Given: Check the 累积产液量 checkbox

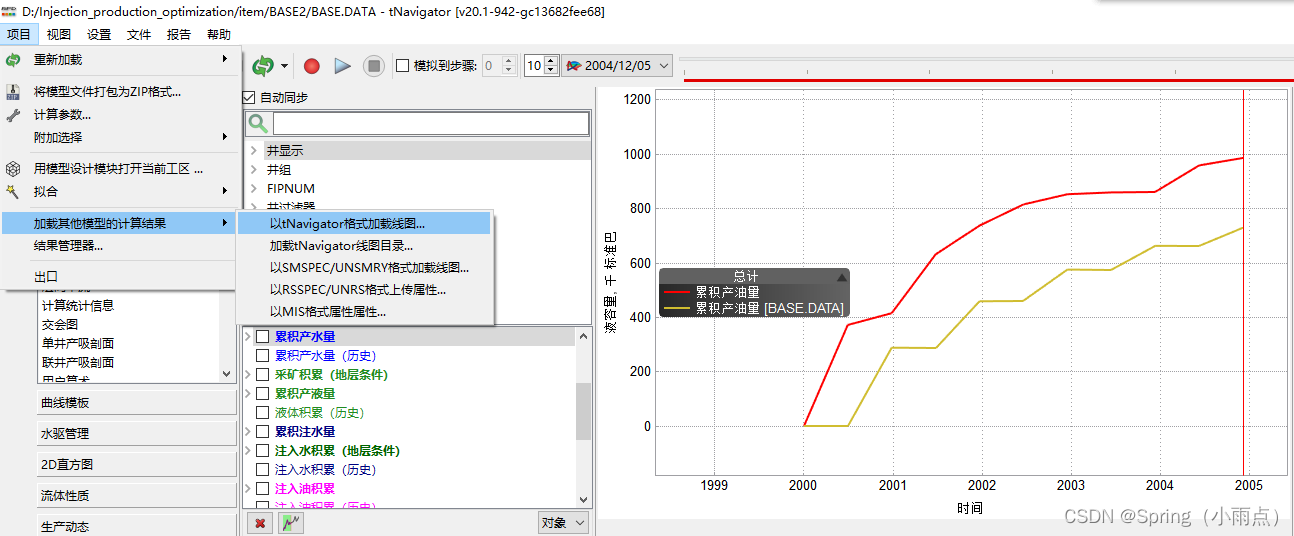Looking at the screenshot, I should click(x=262, y=394).
